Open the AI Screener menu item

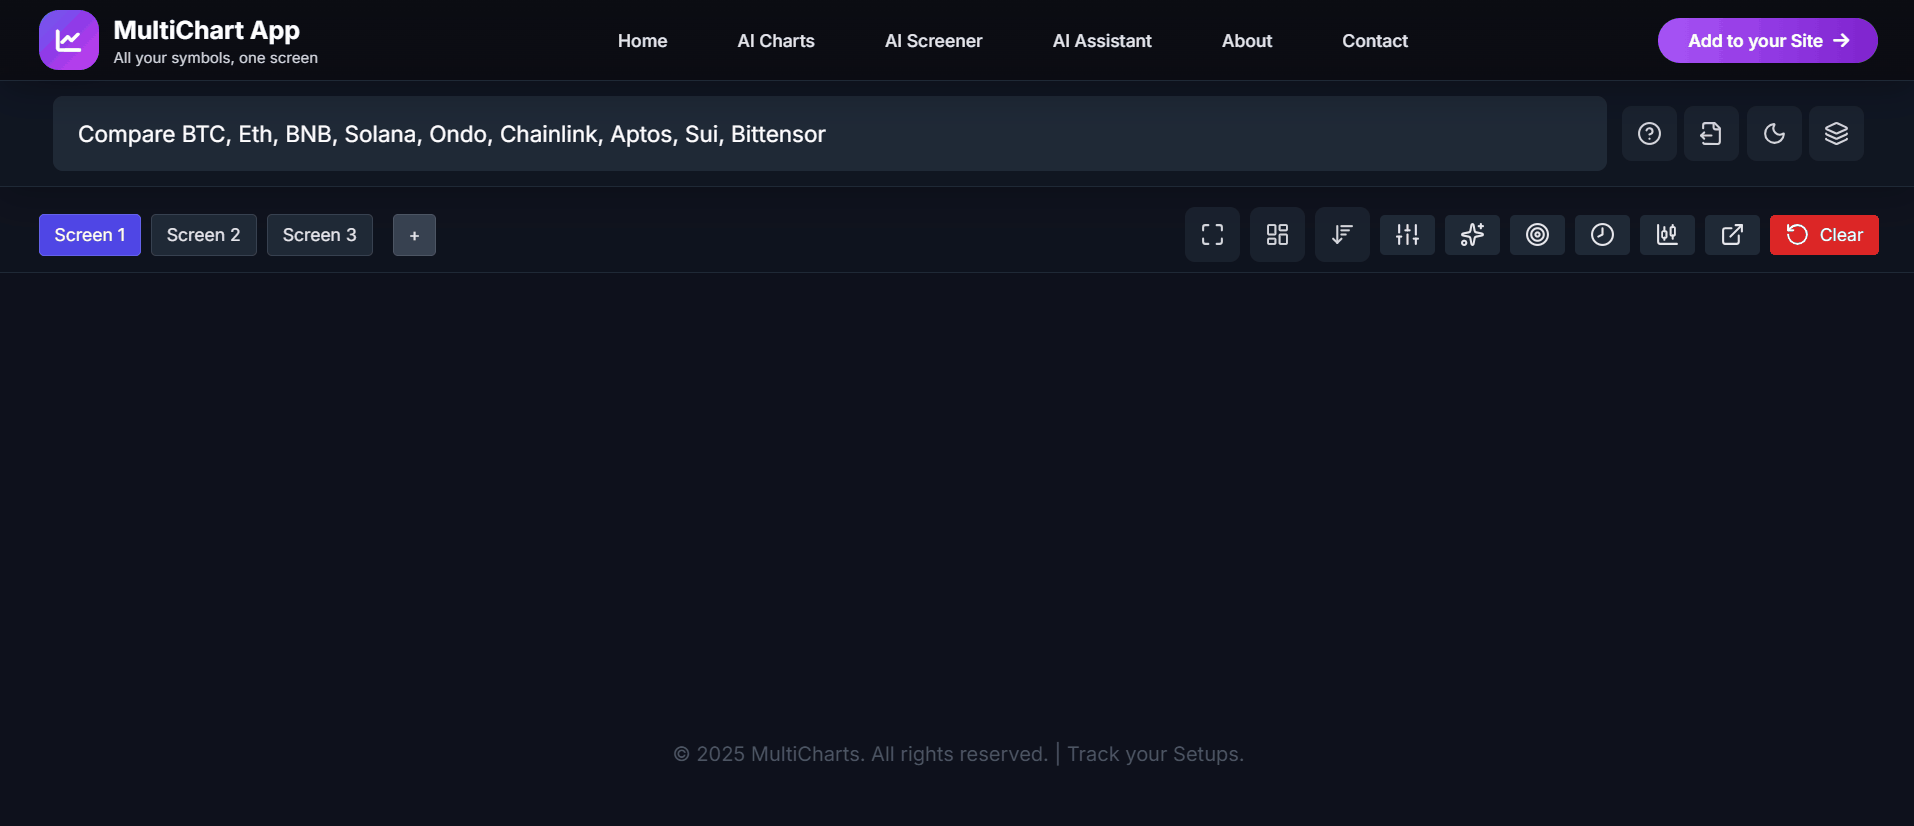933,41
